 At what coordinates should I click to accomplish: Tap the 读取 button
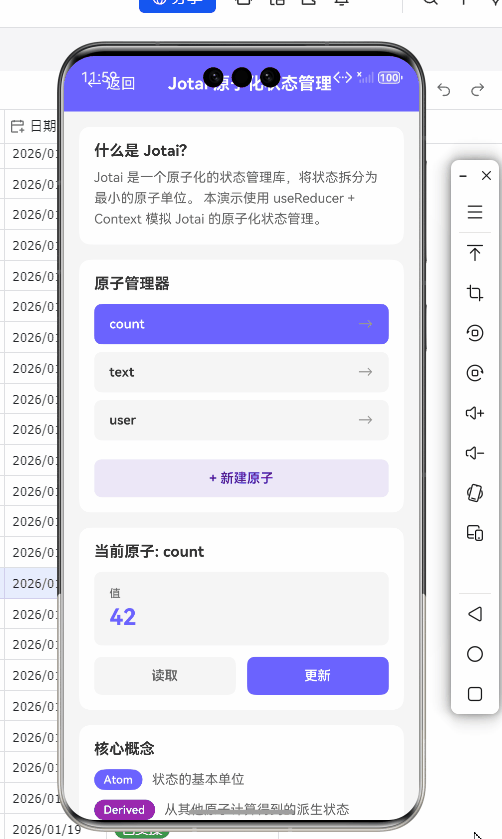pos(165,675)
